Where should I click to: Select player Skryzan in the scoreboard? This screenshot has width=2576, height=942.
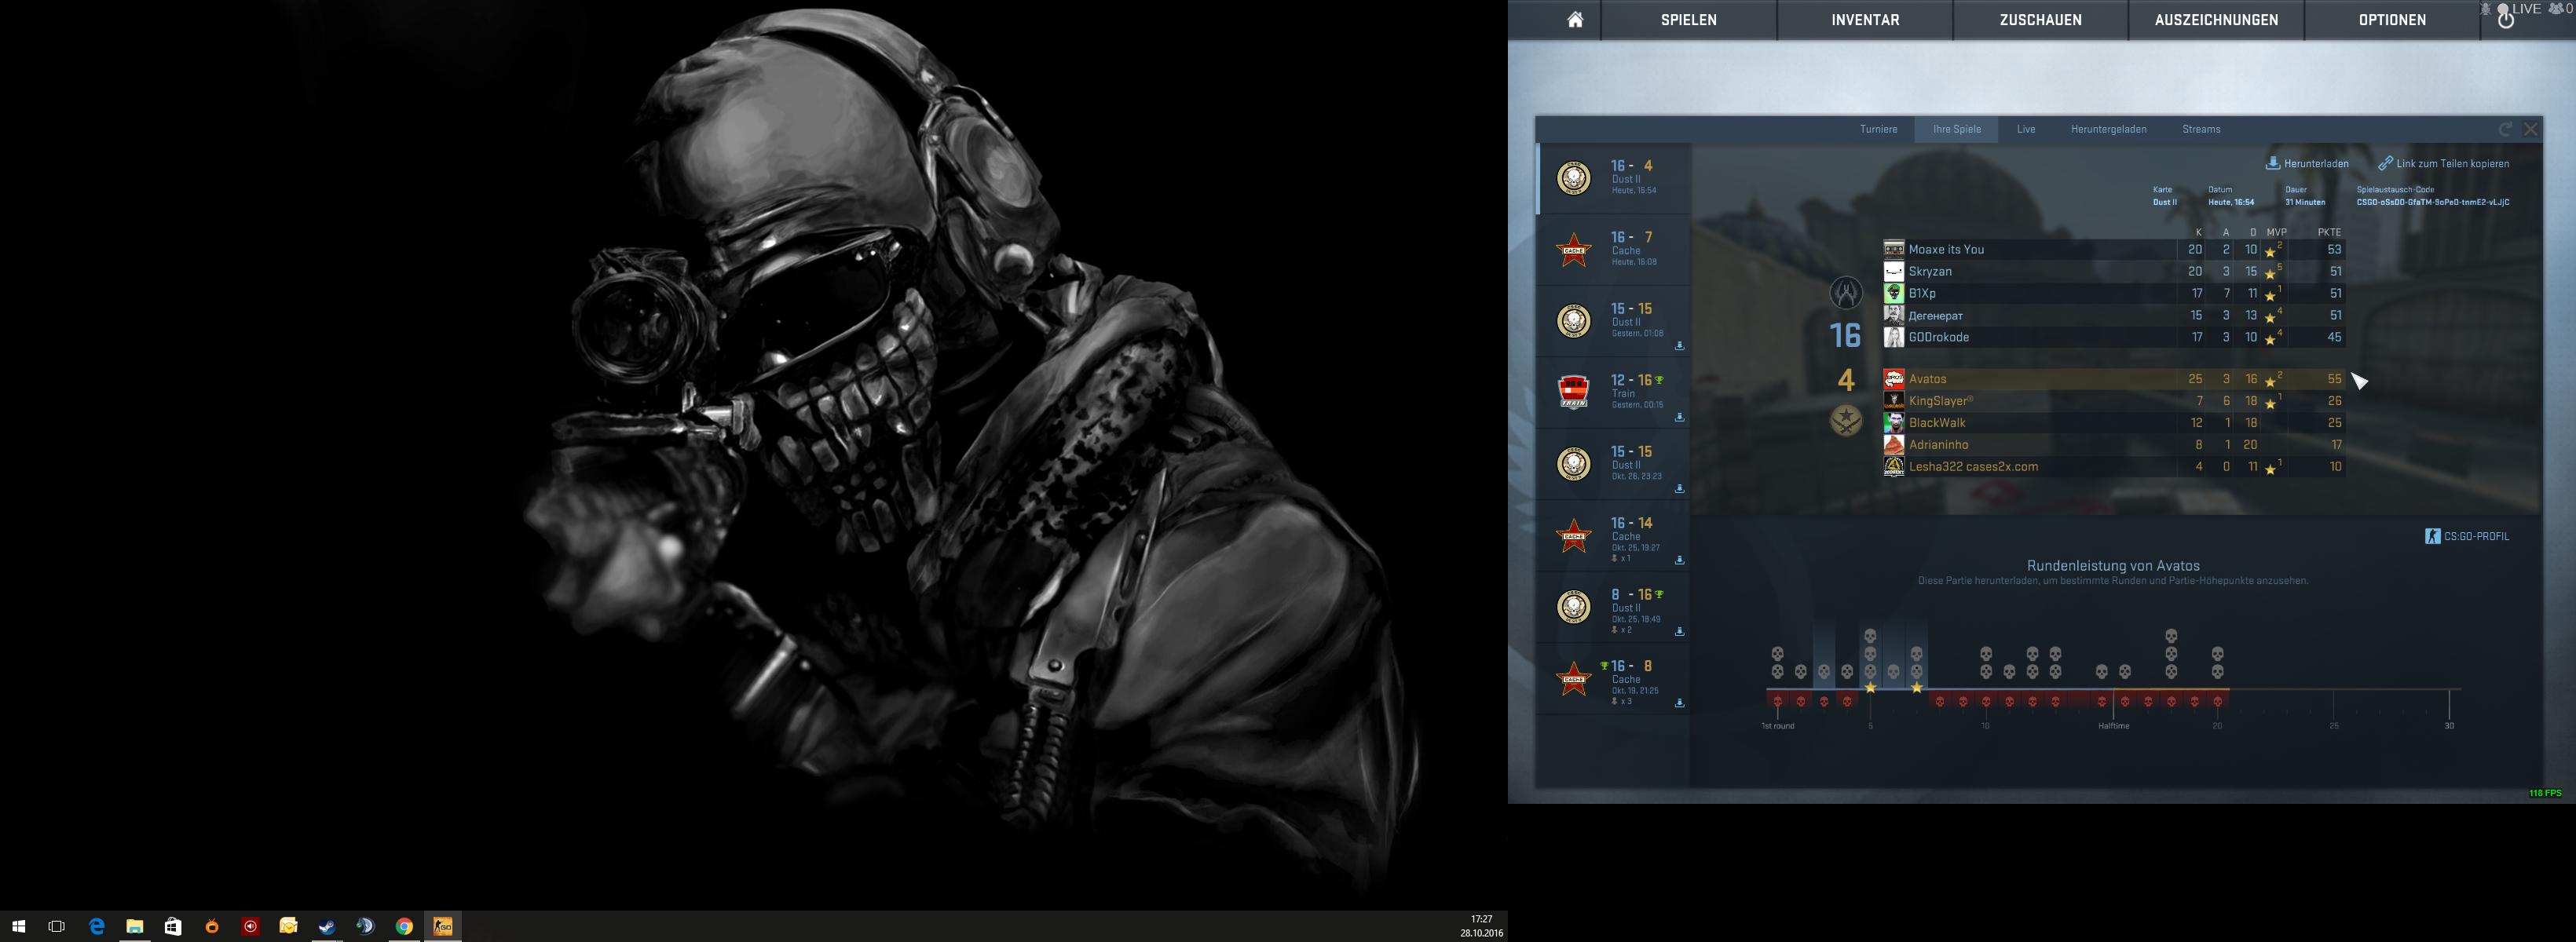(x=1929, y=271)
